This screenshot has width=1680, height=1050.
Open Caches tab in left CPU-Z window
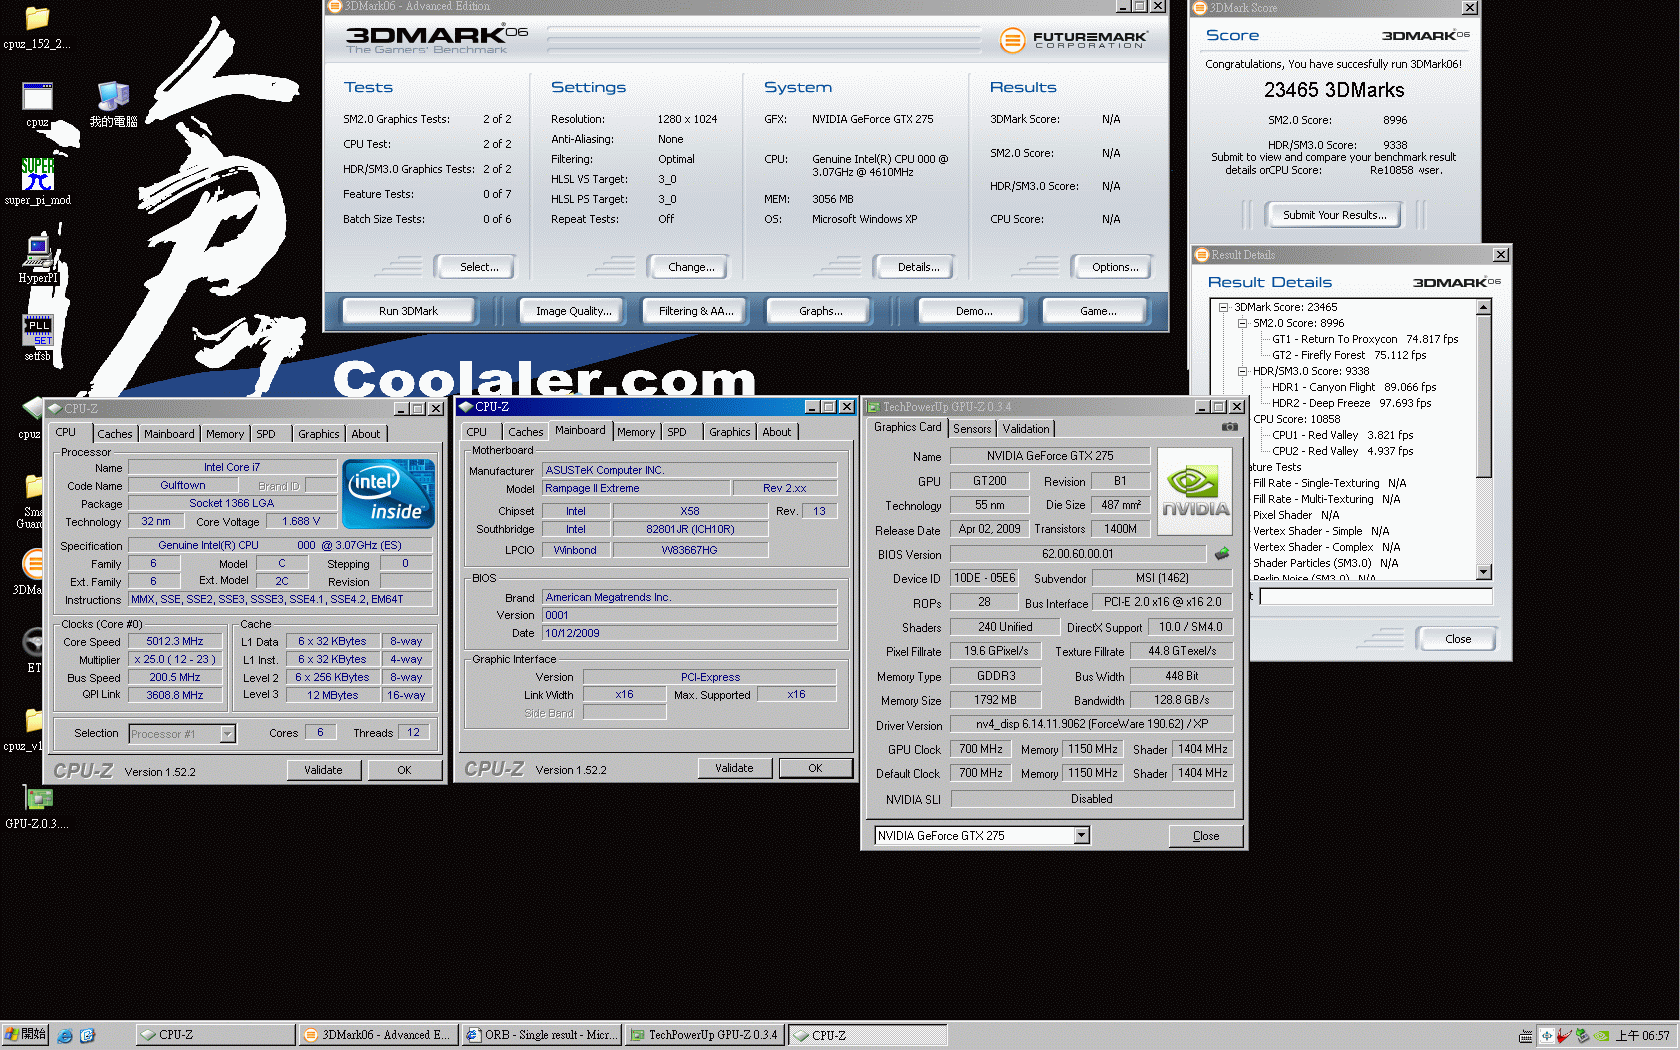point(115,434)
